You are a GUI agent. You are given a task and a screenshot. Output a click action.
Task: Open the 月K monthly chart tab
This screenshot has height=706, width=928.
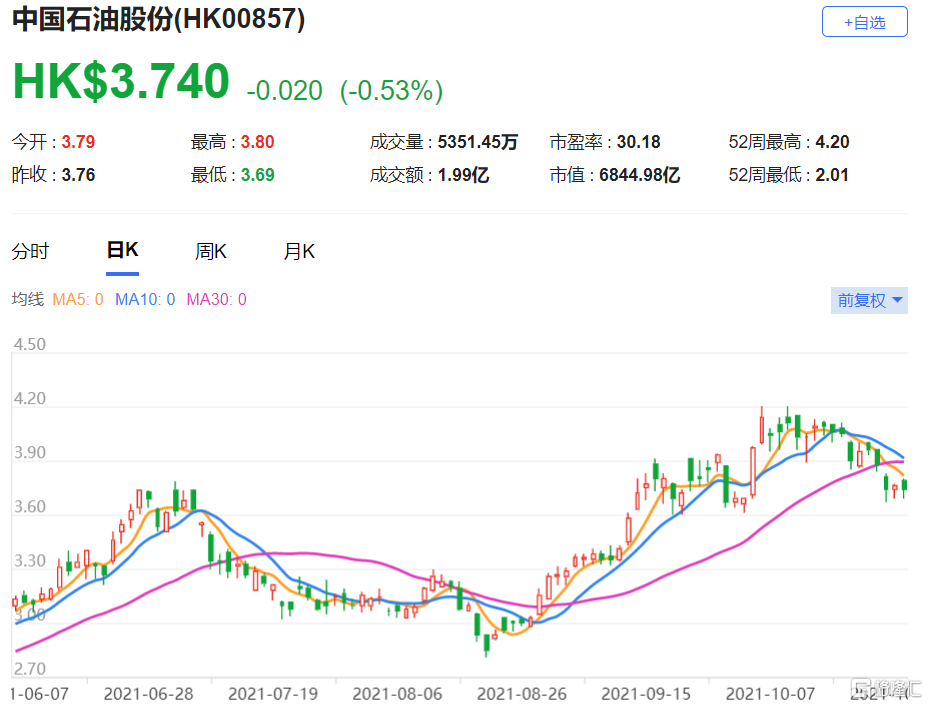(x=299, y=252)
